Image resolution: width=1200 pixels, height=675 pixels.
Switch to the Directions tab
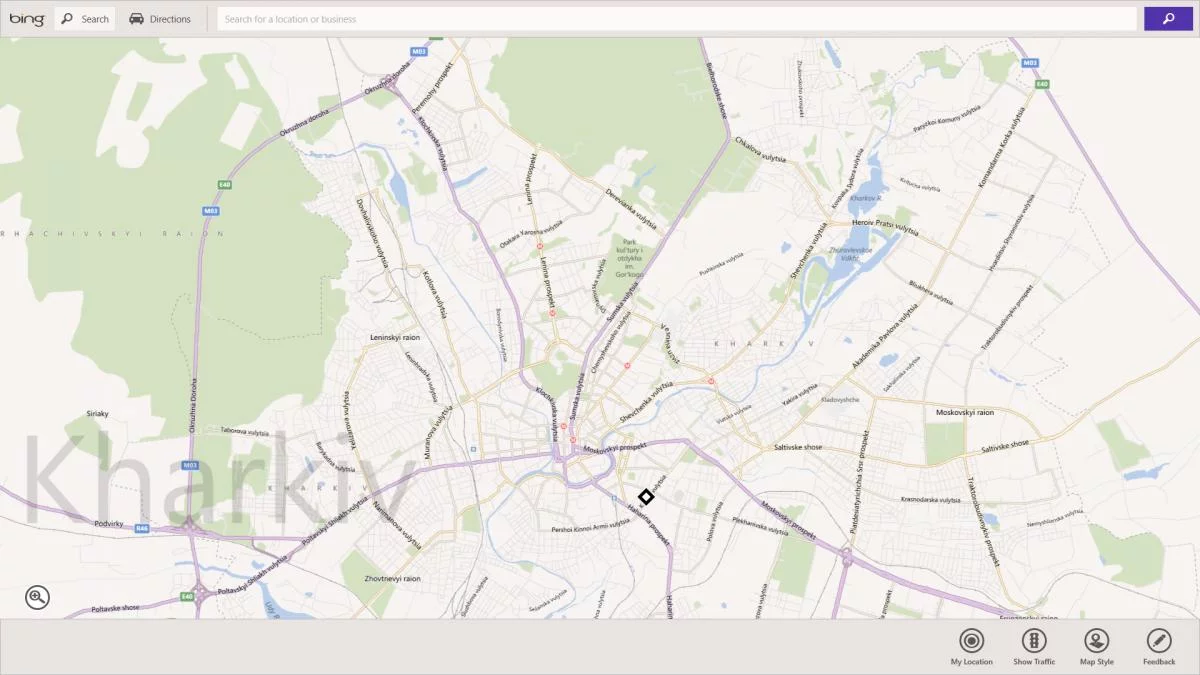pos(160,19)
